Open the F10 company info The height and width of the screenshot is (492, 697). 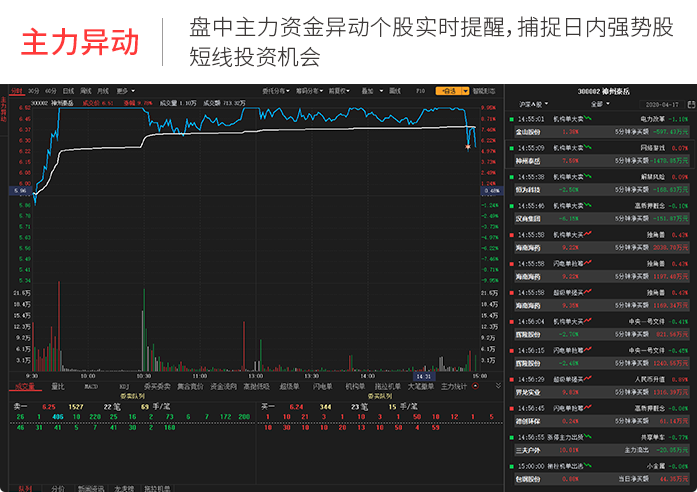point(420,90)
